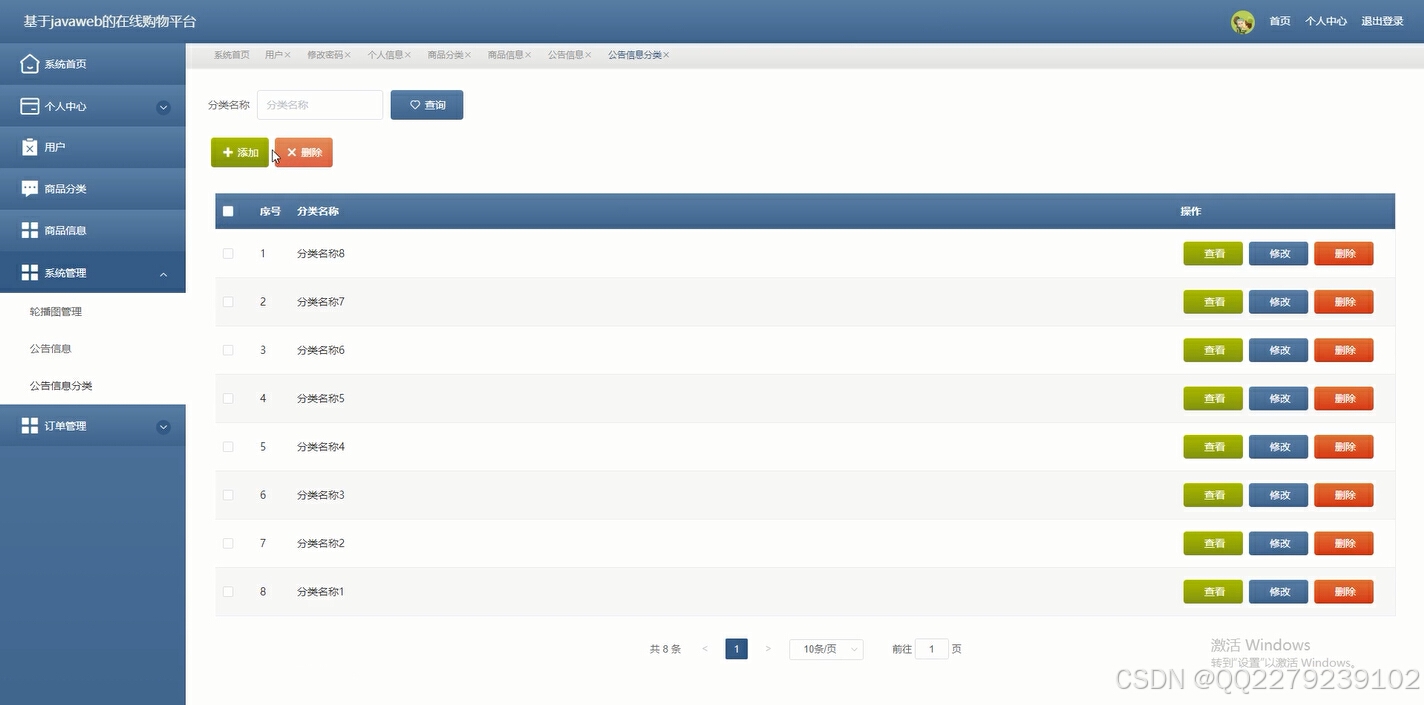Image resolution: width=1424 pixels, height=705 pixels.
Task: Toggle the select-all checkbox in table header
Action: 228,211
